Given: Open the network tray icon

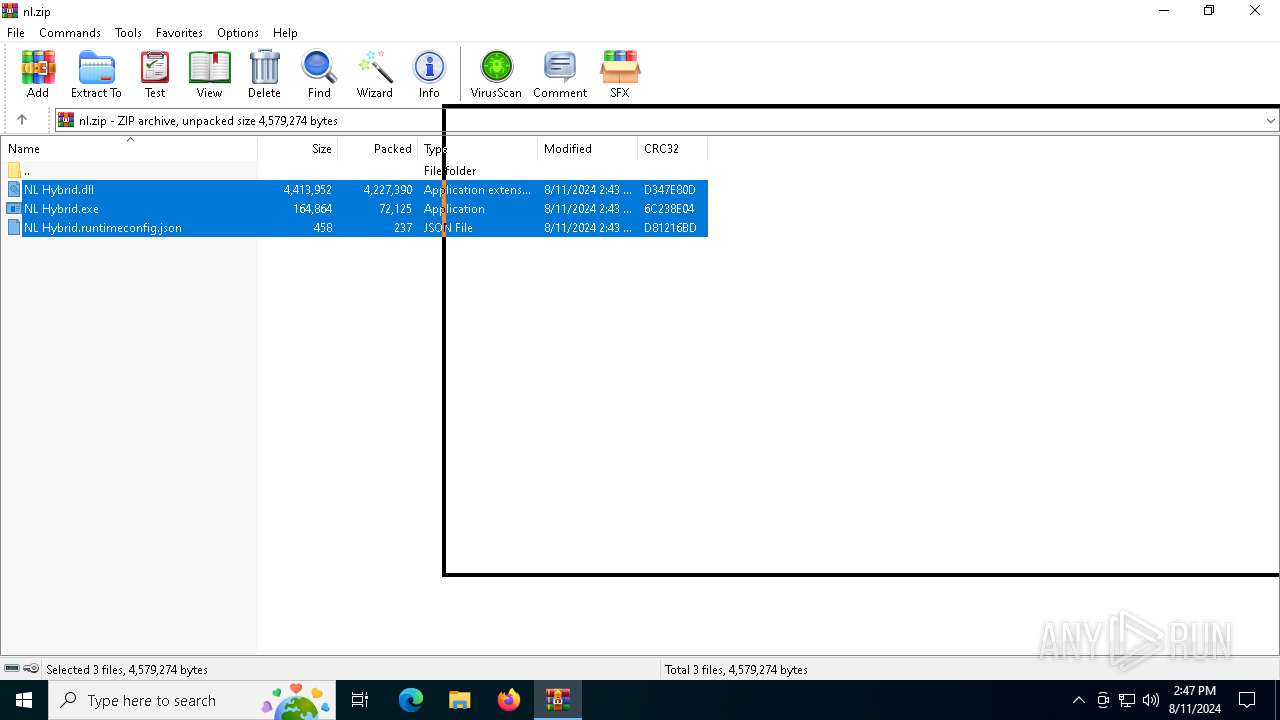Looking at the screenshot, I should (x=1127, y=700).
